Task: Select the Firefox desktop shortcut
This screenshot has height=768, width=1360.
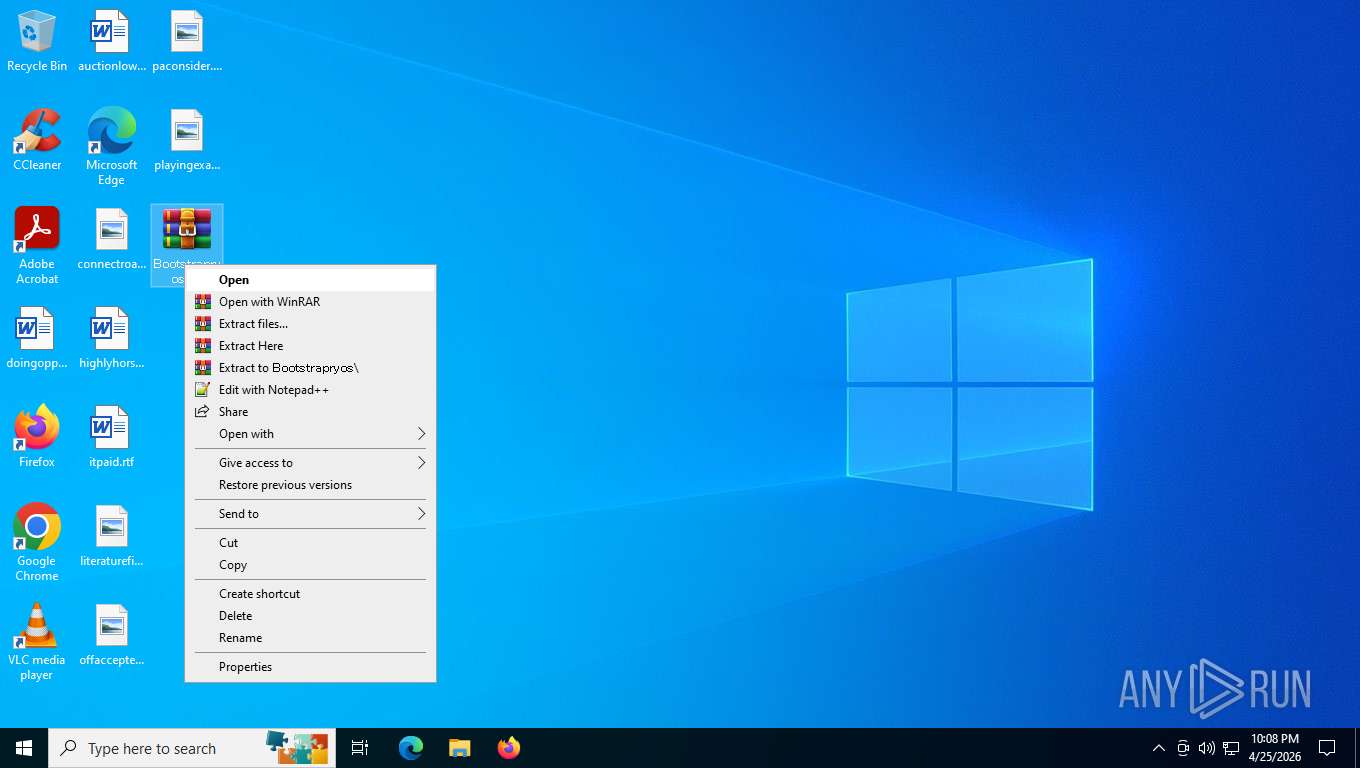Action: pyautogui.click(x=37, y=437)
